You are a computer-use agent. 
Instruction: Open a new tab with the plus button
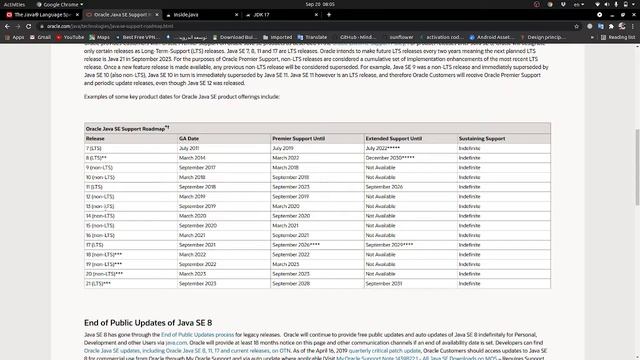(329, 15)
